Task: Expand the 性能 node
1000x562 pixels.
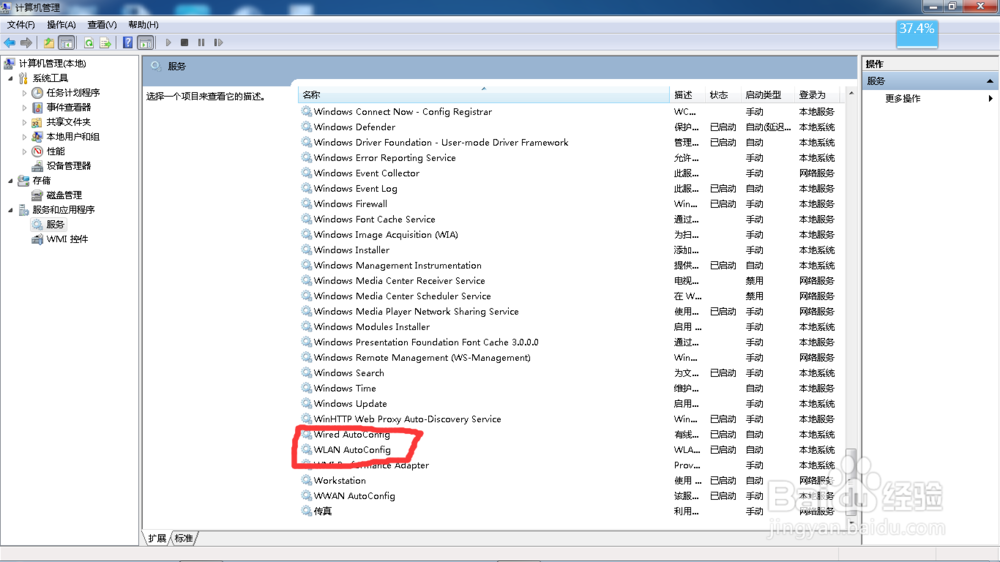Action: [24, 152]
